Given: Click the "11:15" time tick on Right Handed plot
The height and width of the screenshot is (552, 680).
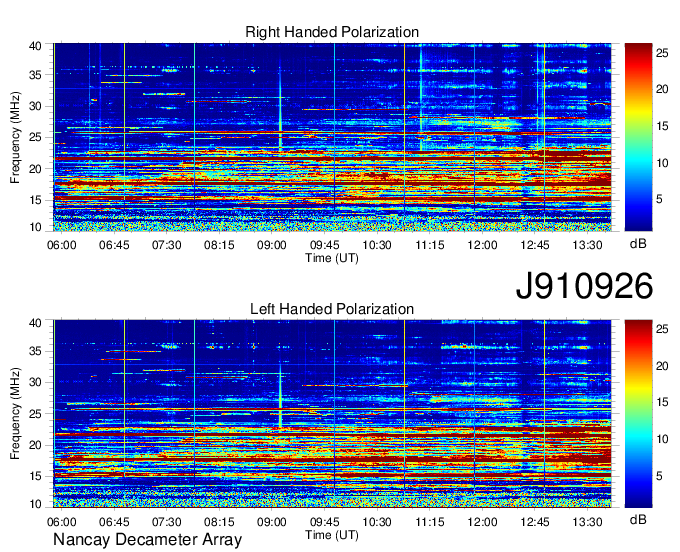Looking at the screenshot, I should [x=430, y=245].
